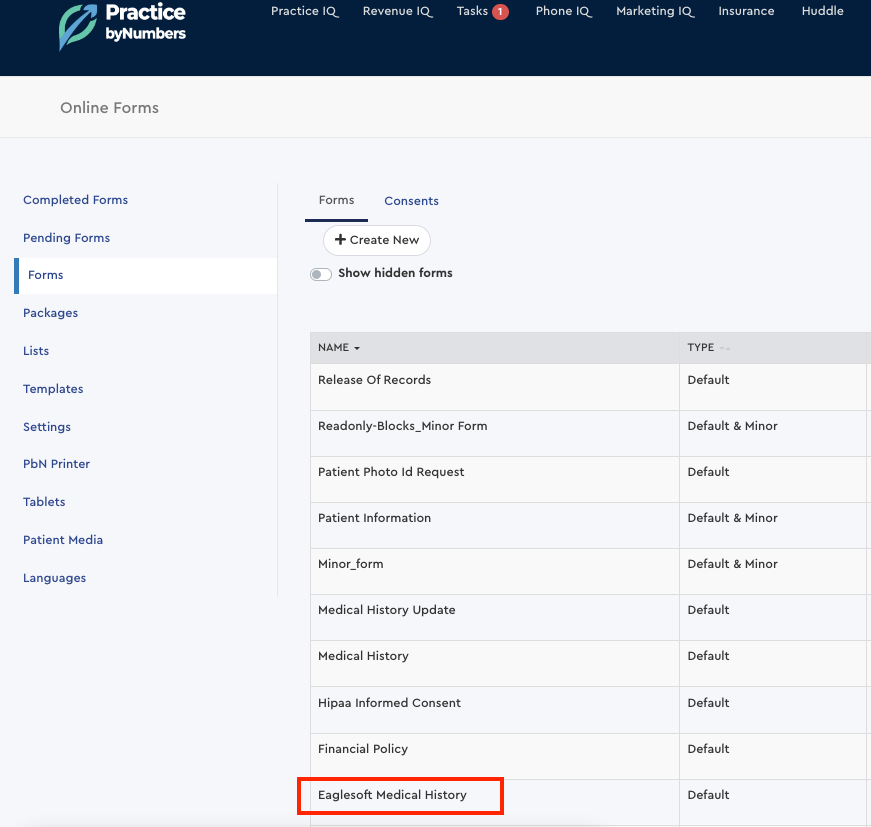Open Pending Forms in the sidebar

(x=66, y=238)
